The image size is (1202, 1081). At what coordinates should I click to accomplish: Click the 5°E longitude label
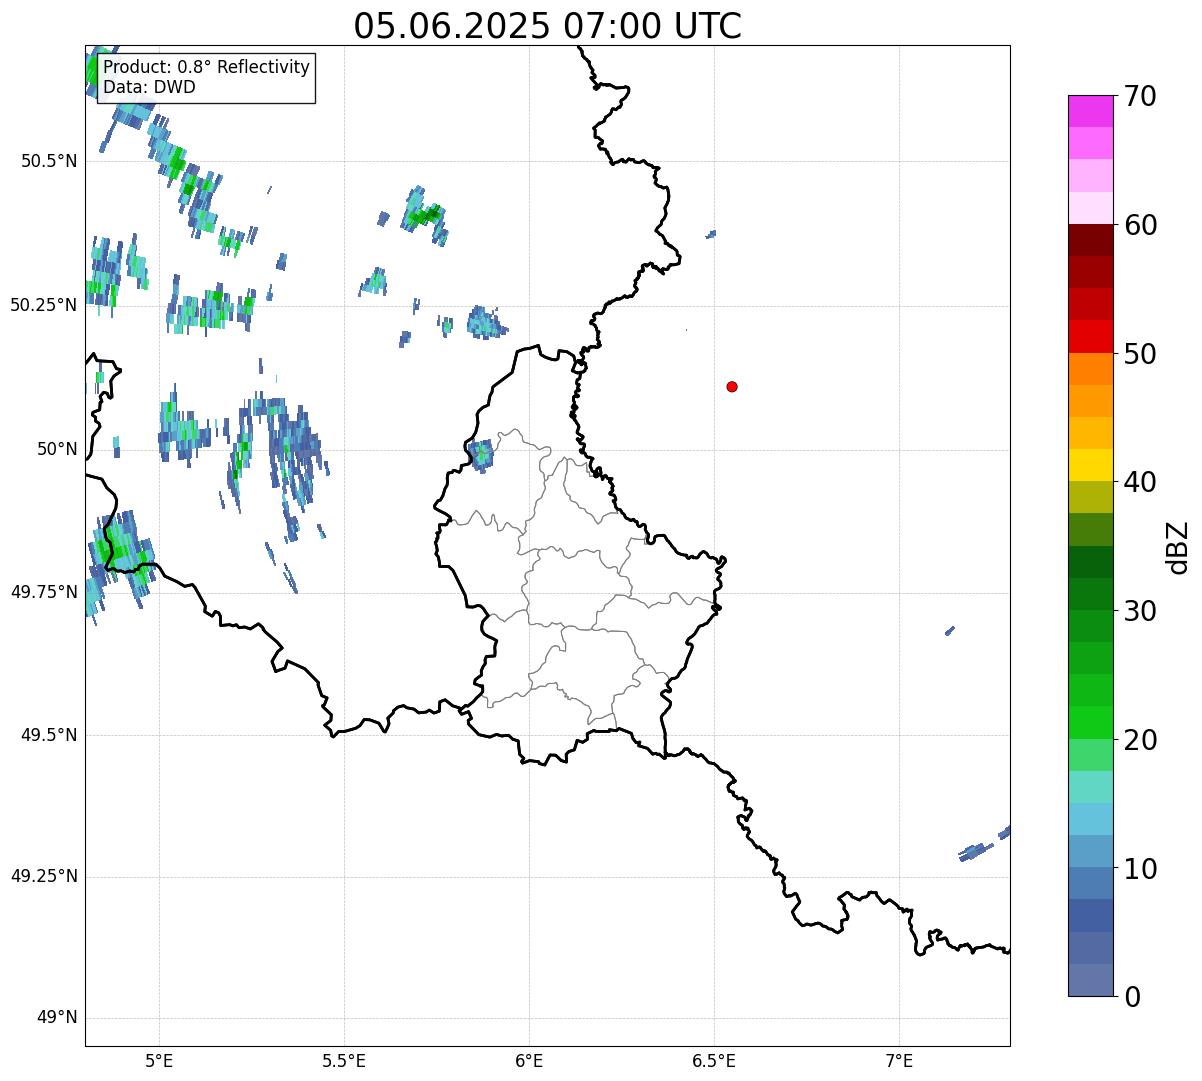(x=159, y=1061)
